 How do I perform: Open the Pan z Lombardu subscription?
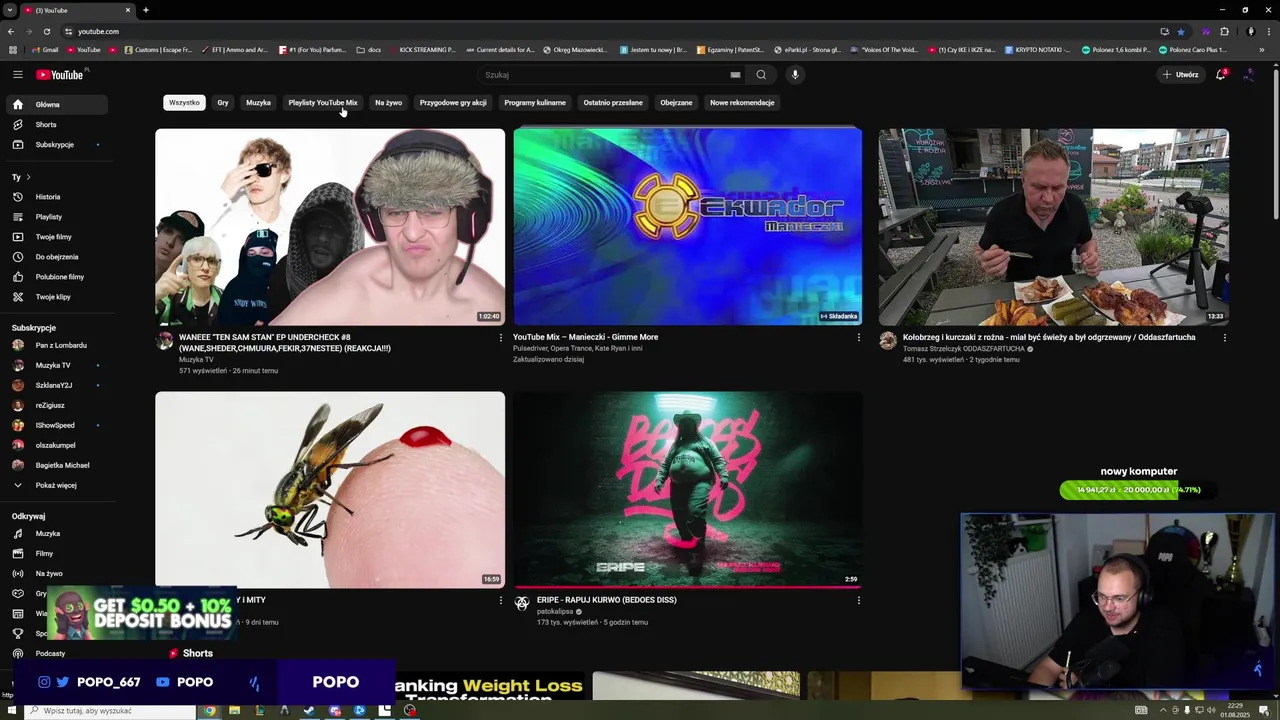click(x=56, y=345)
